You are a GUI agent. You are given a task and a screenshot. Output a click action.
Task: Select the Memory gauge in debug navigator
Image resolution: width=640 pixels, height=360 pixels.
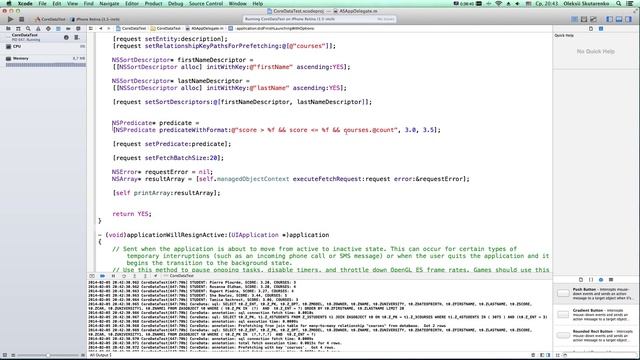click(x=45, y=60)
